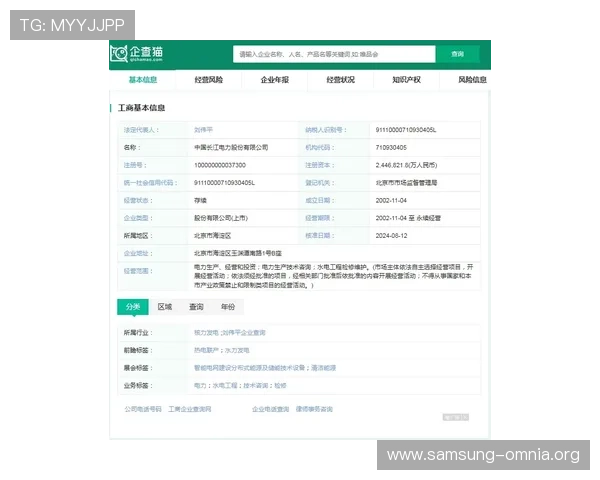Click registered capital 2,446,821.8(万人民币)
Image resolution: width=600 pixels, height=480 pixels.
coord(406,165)
